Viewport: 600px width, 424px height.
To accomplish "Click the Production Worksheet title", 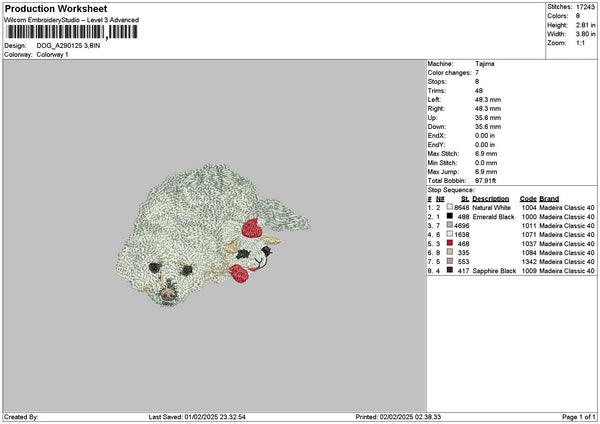I will (50, 9).
